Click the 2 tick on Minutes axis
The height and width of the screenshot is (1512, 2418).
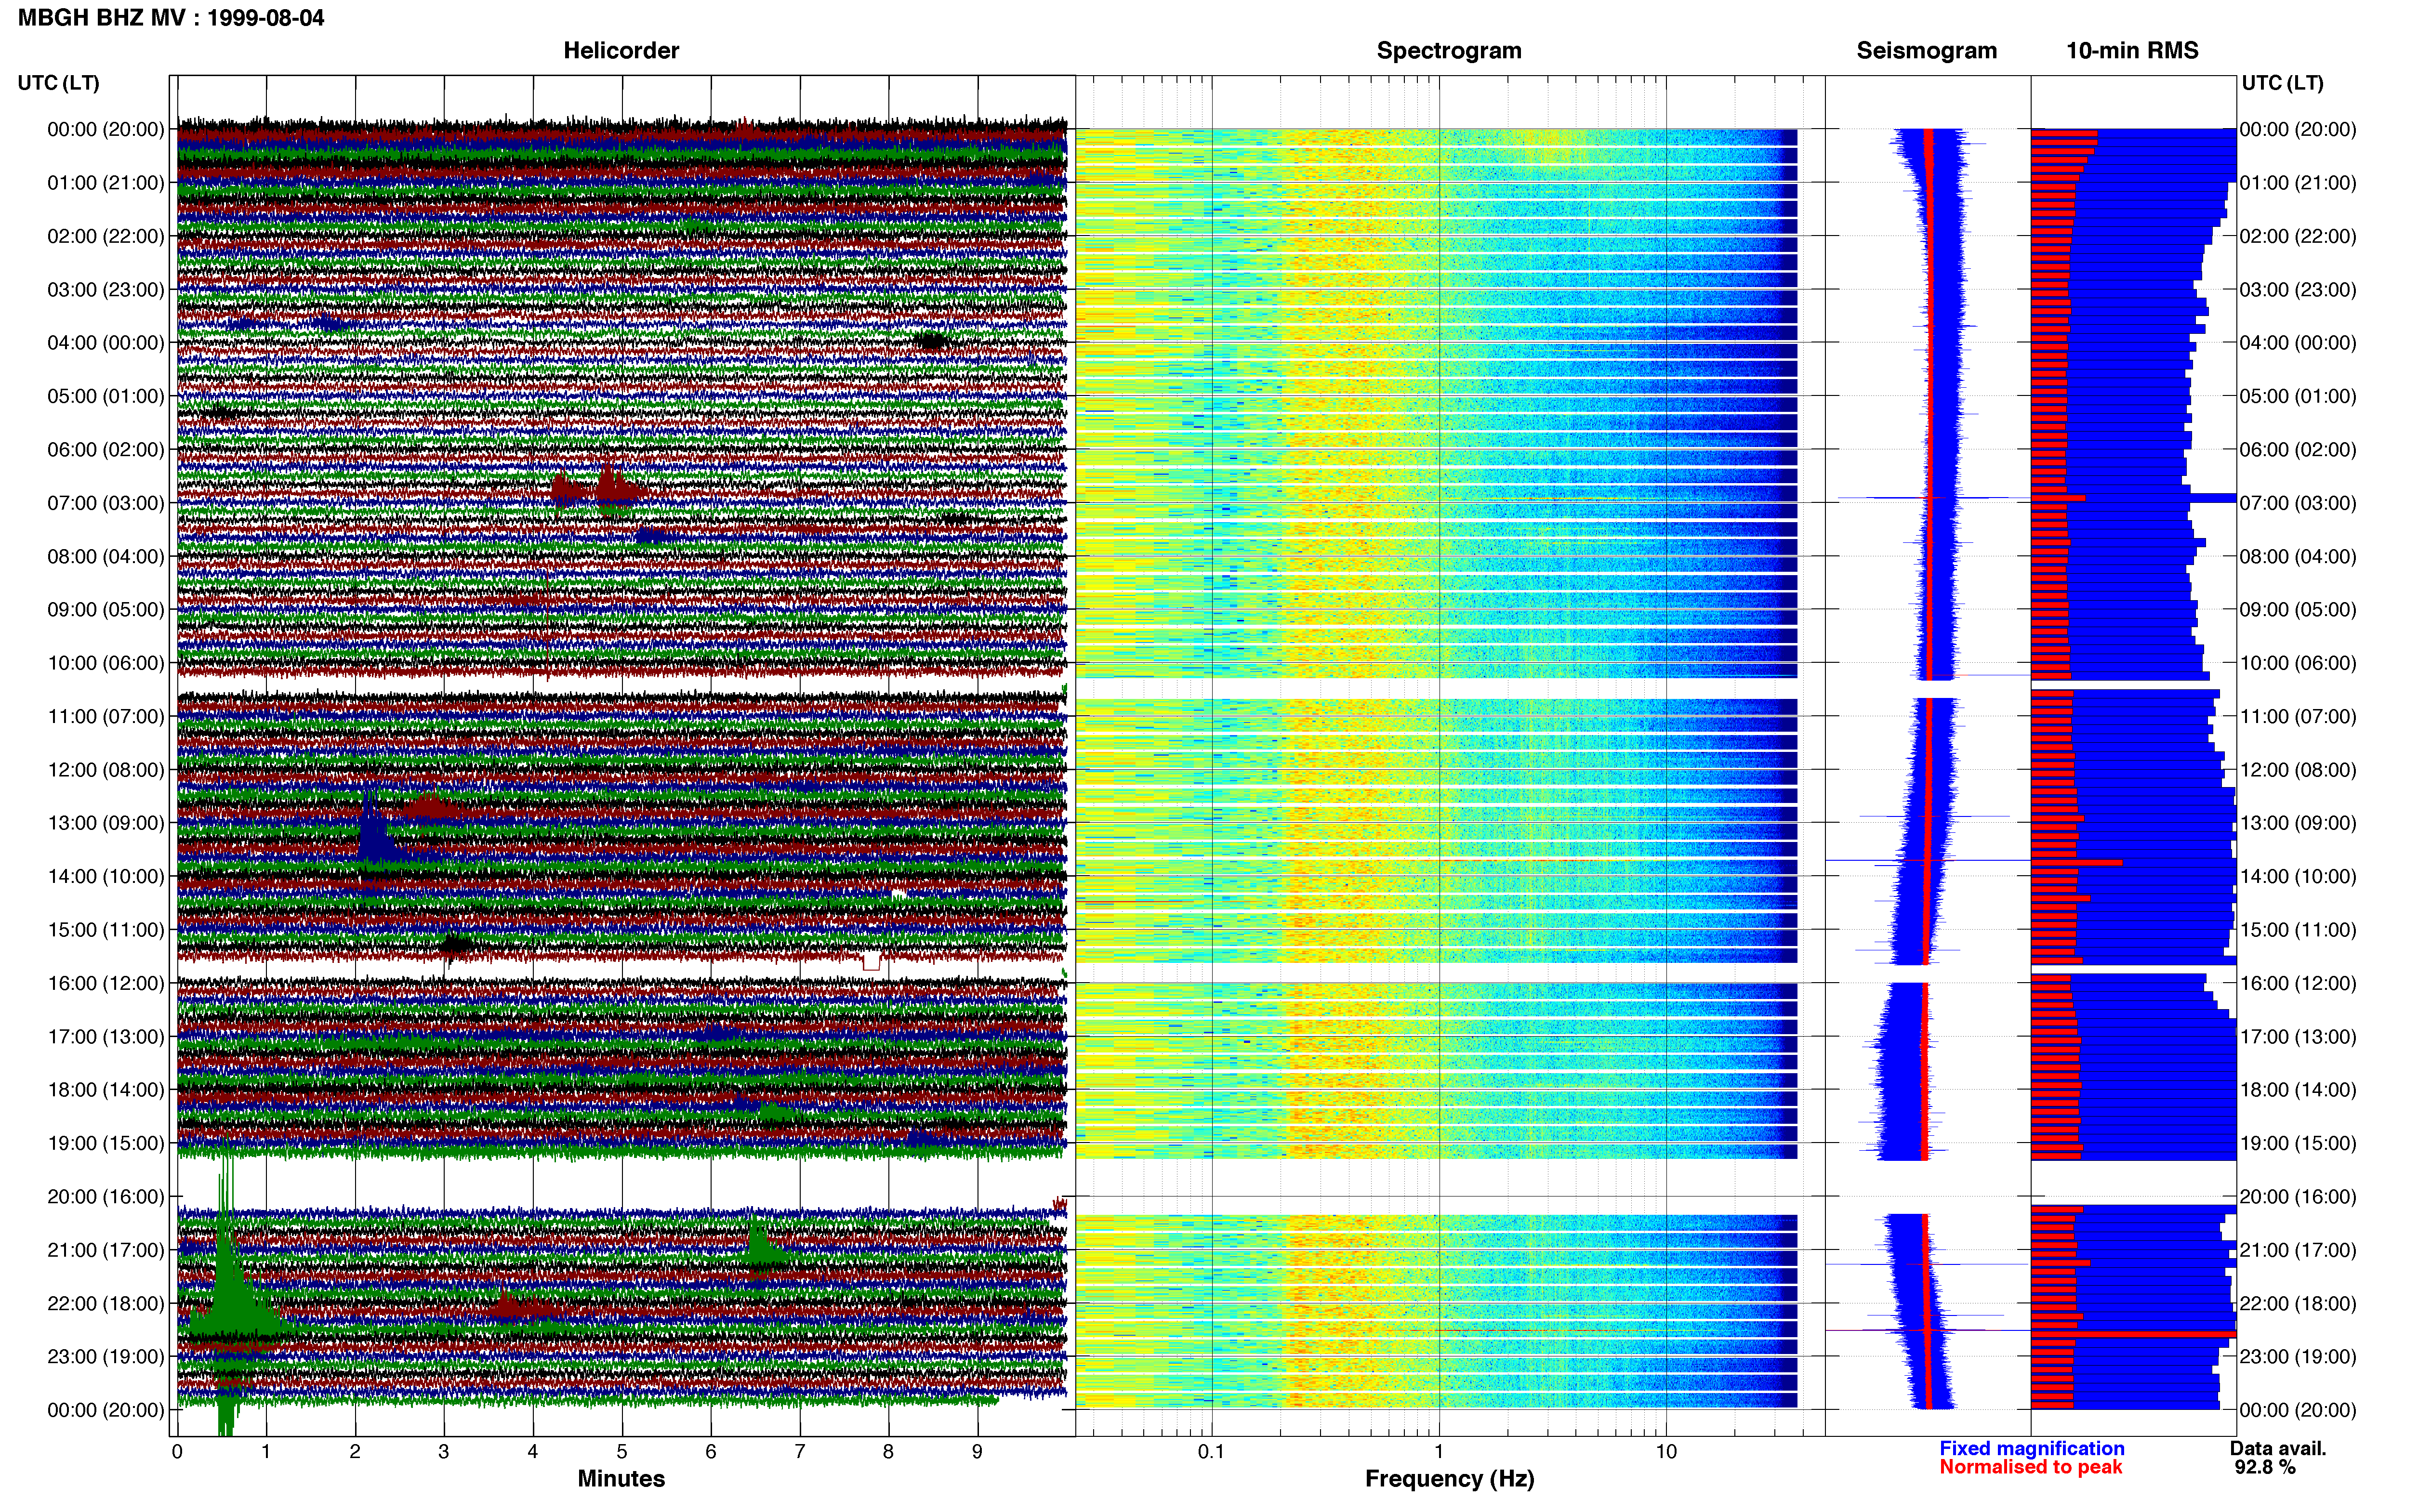[355, 1451]
